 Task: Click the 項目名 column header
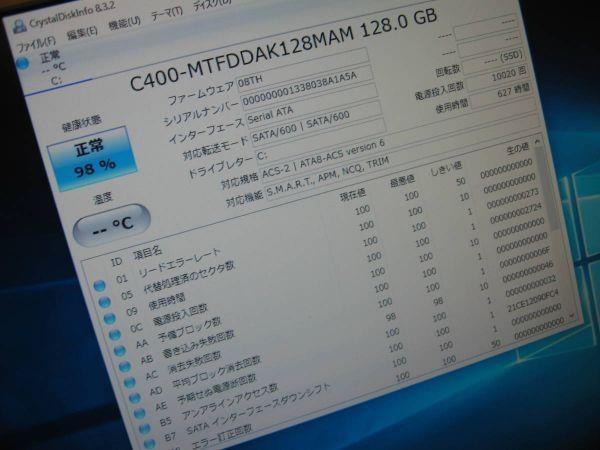pos(147,253)
